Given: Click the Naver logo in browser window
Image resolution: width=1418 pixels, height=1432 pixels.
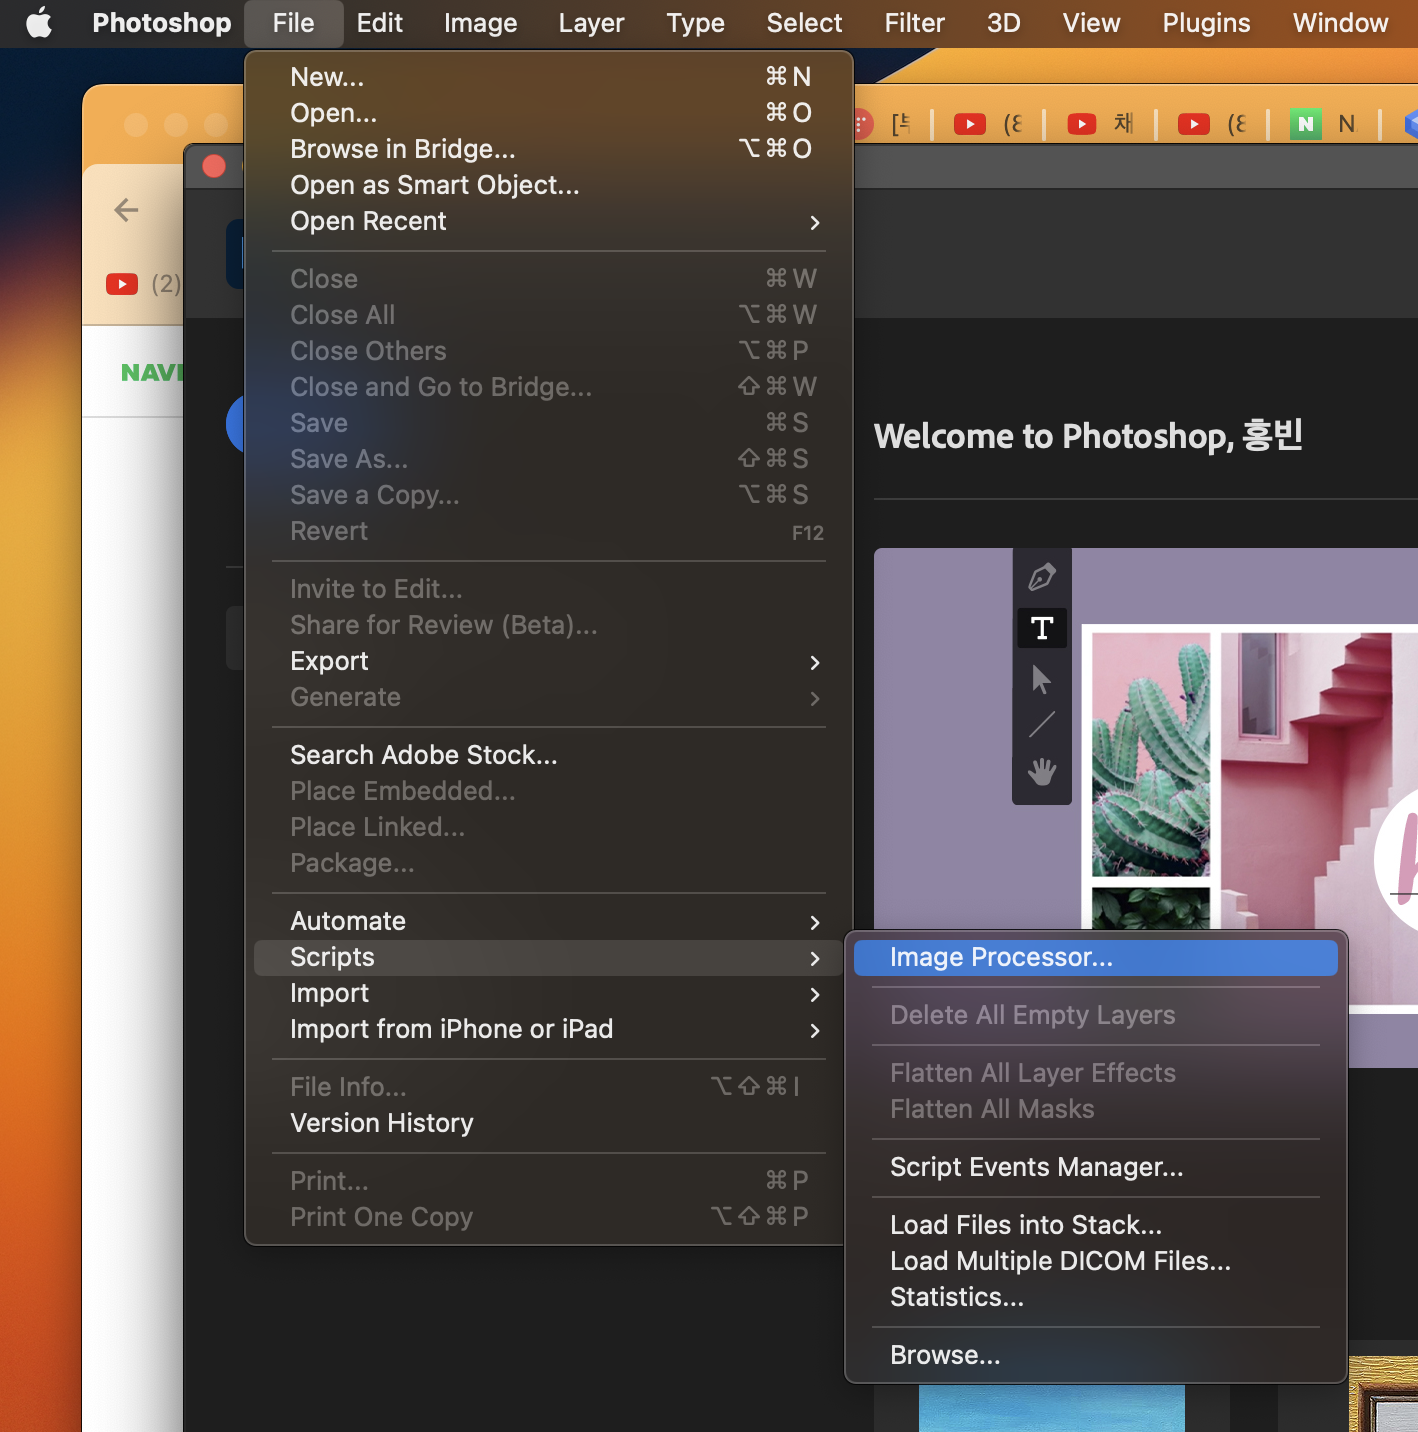Looking at the screenshot, I should (x=152, y=373).
